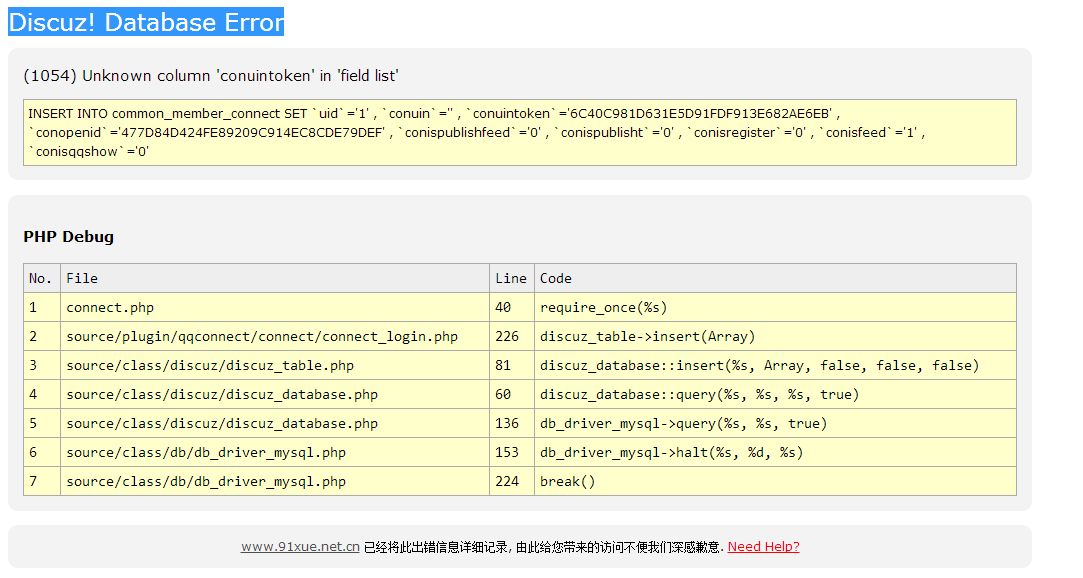Click line number 153 cell
The height and width of the screenshot is (578, 1083).
pyautogui.click(x=507, y=452)
